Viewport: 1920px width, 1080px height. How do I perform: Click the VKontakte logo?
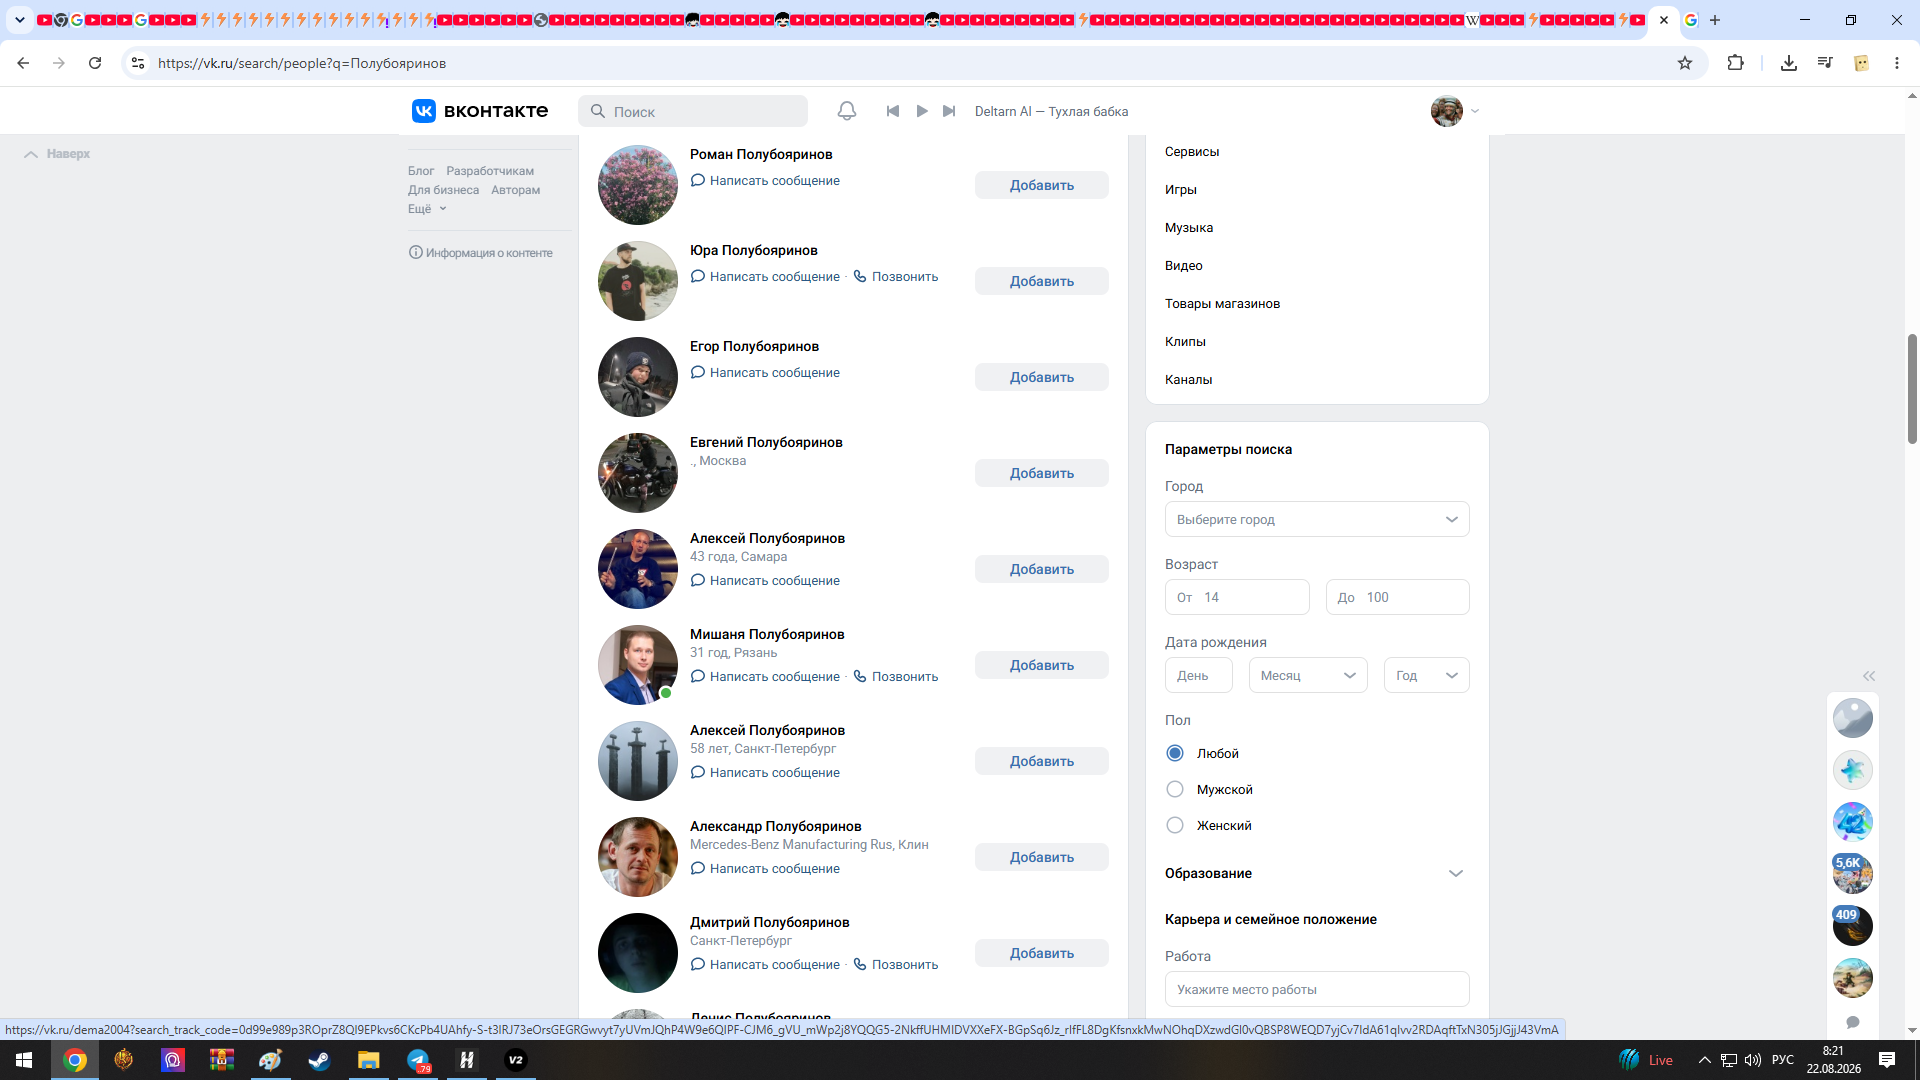point(480,111)
